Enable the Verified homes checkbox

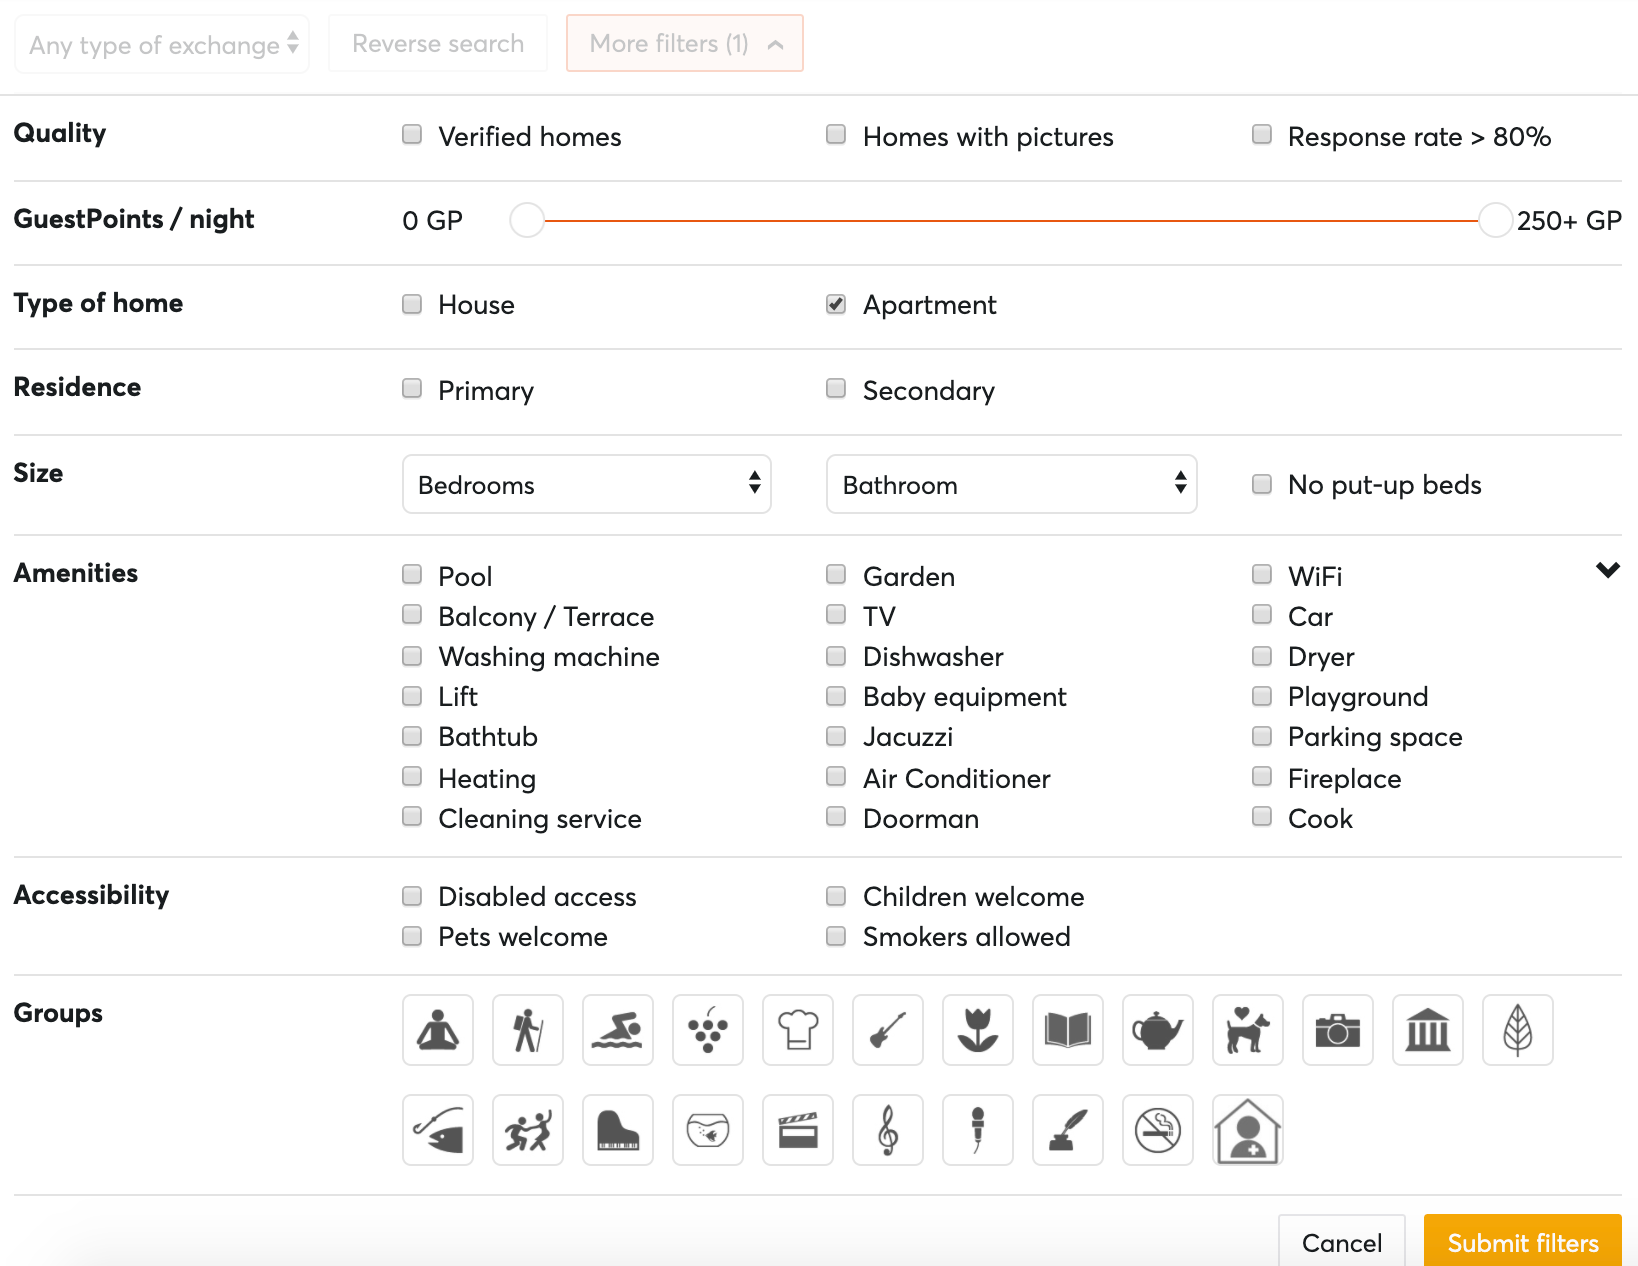click(412, 135)
